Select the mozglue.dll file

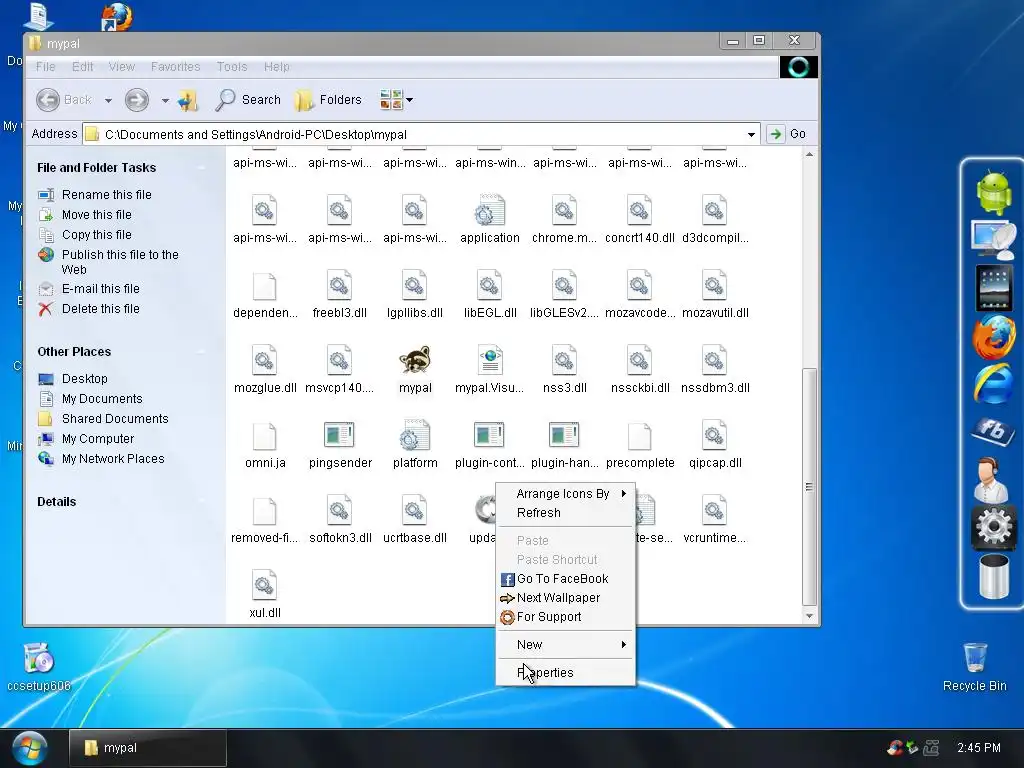[x=264, y=360]
